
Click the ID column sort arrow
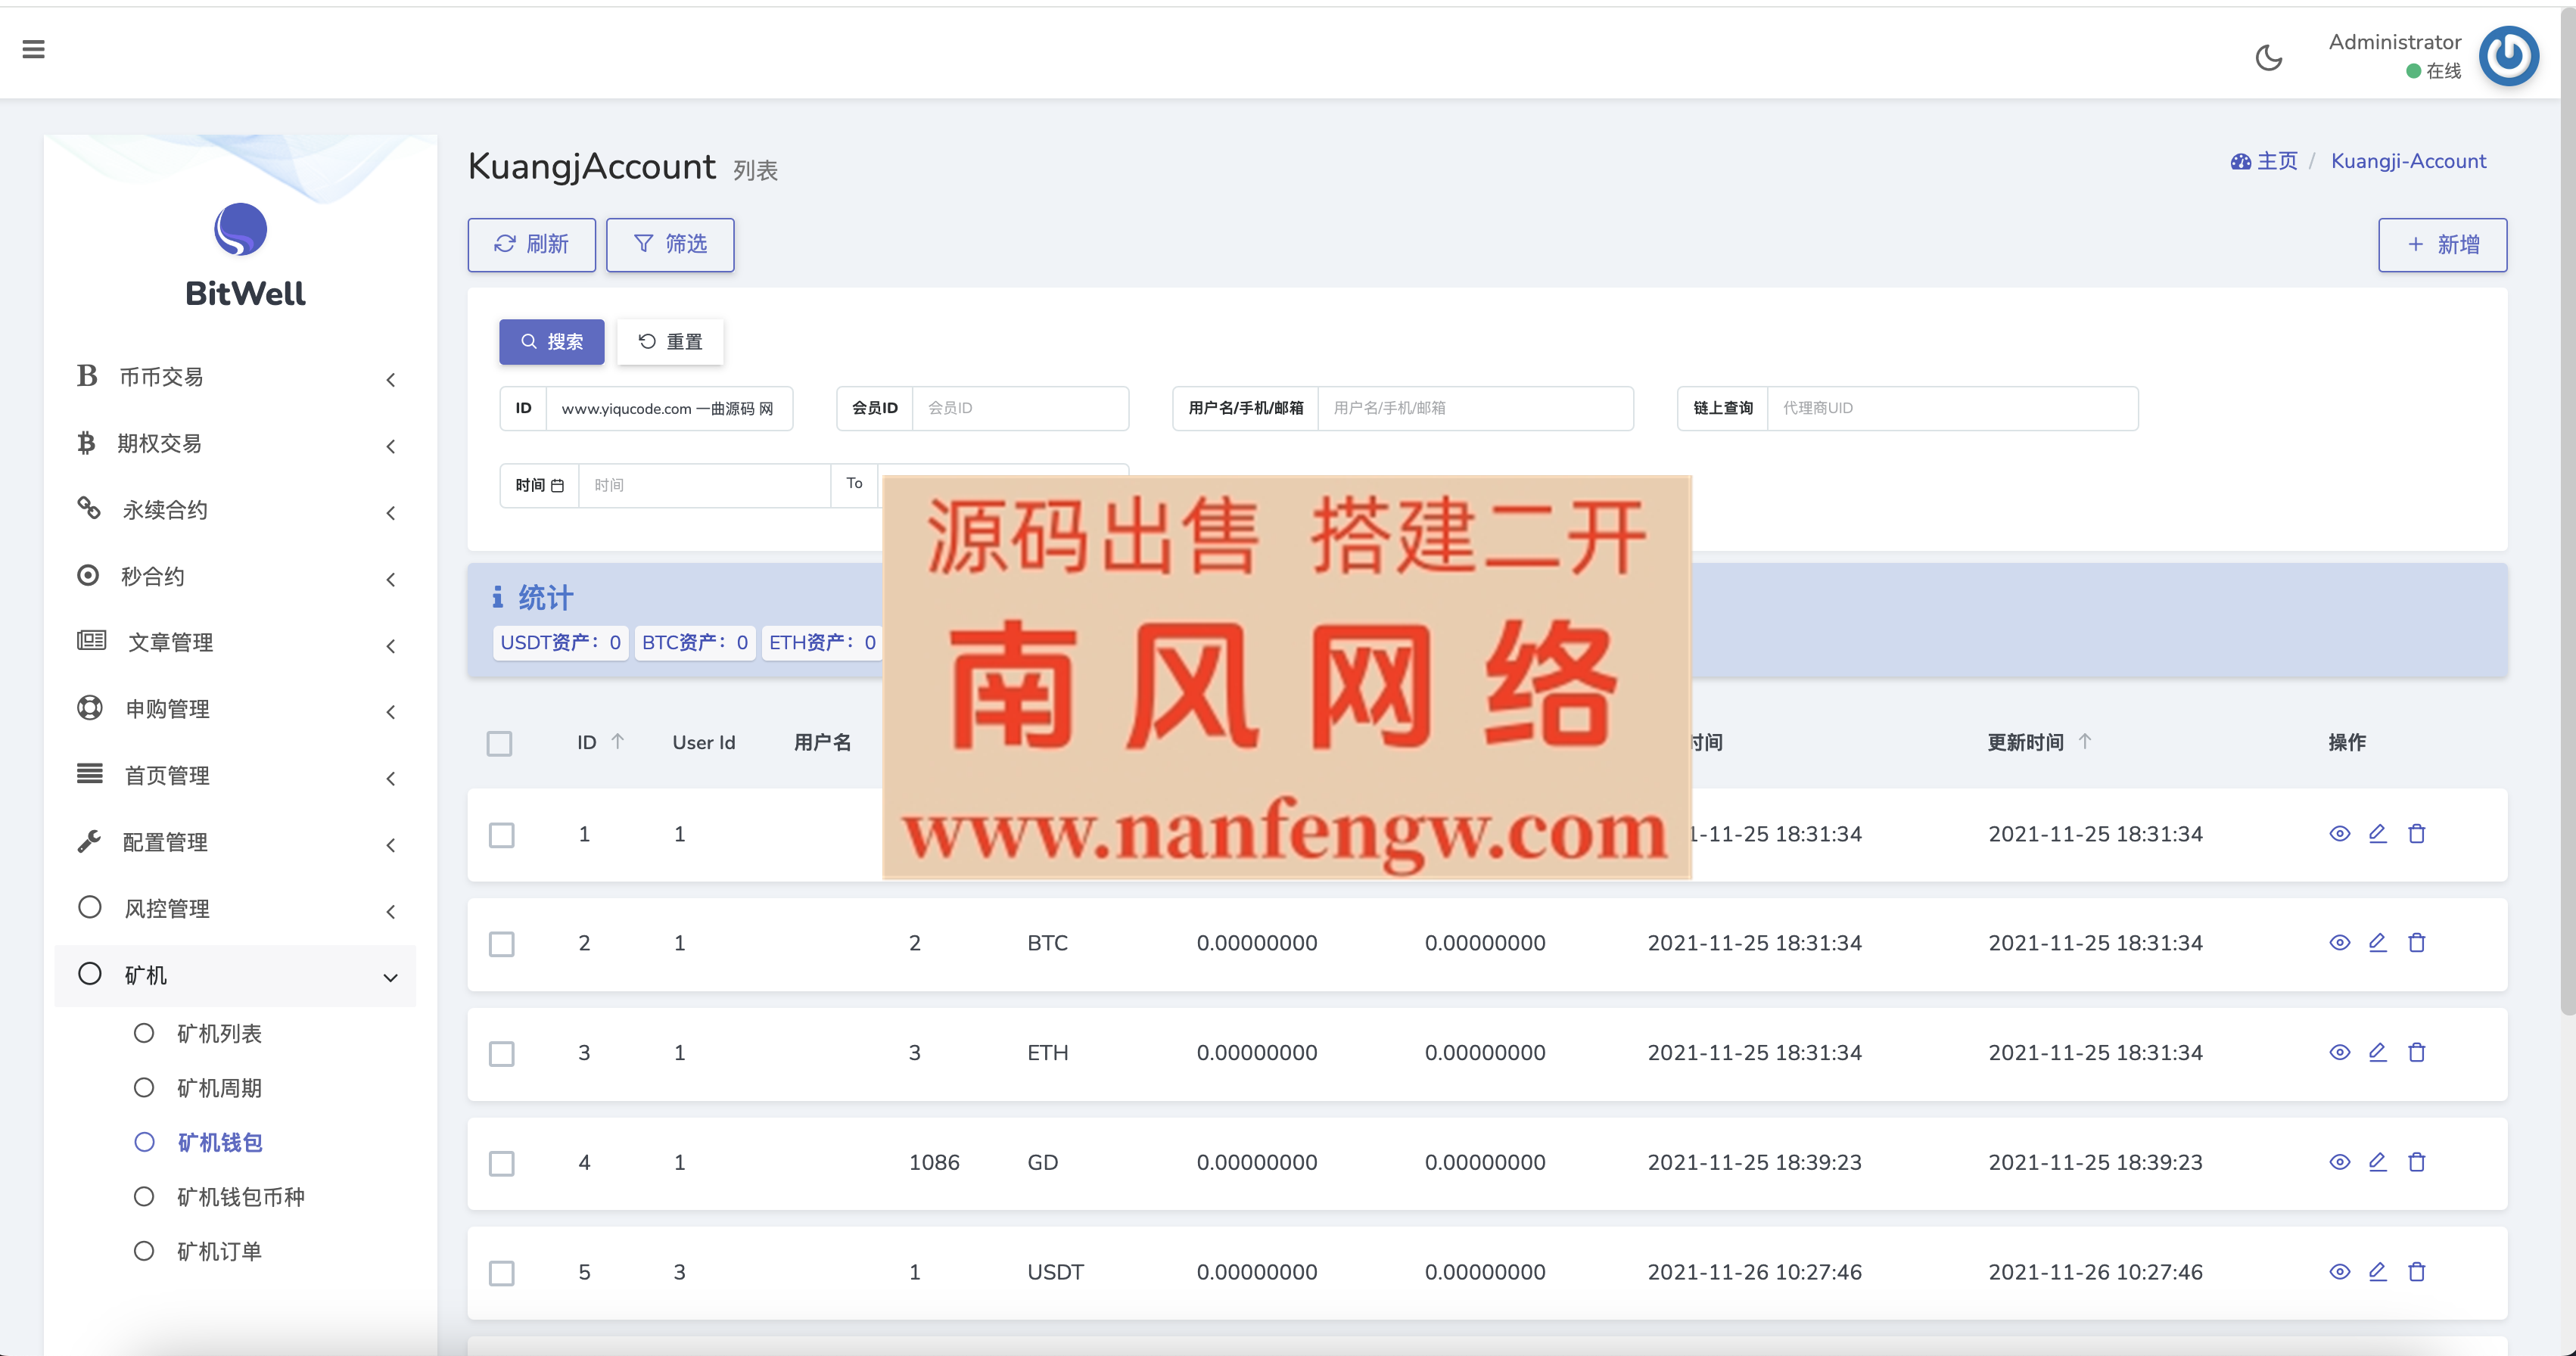coord(618,741)
